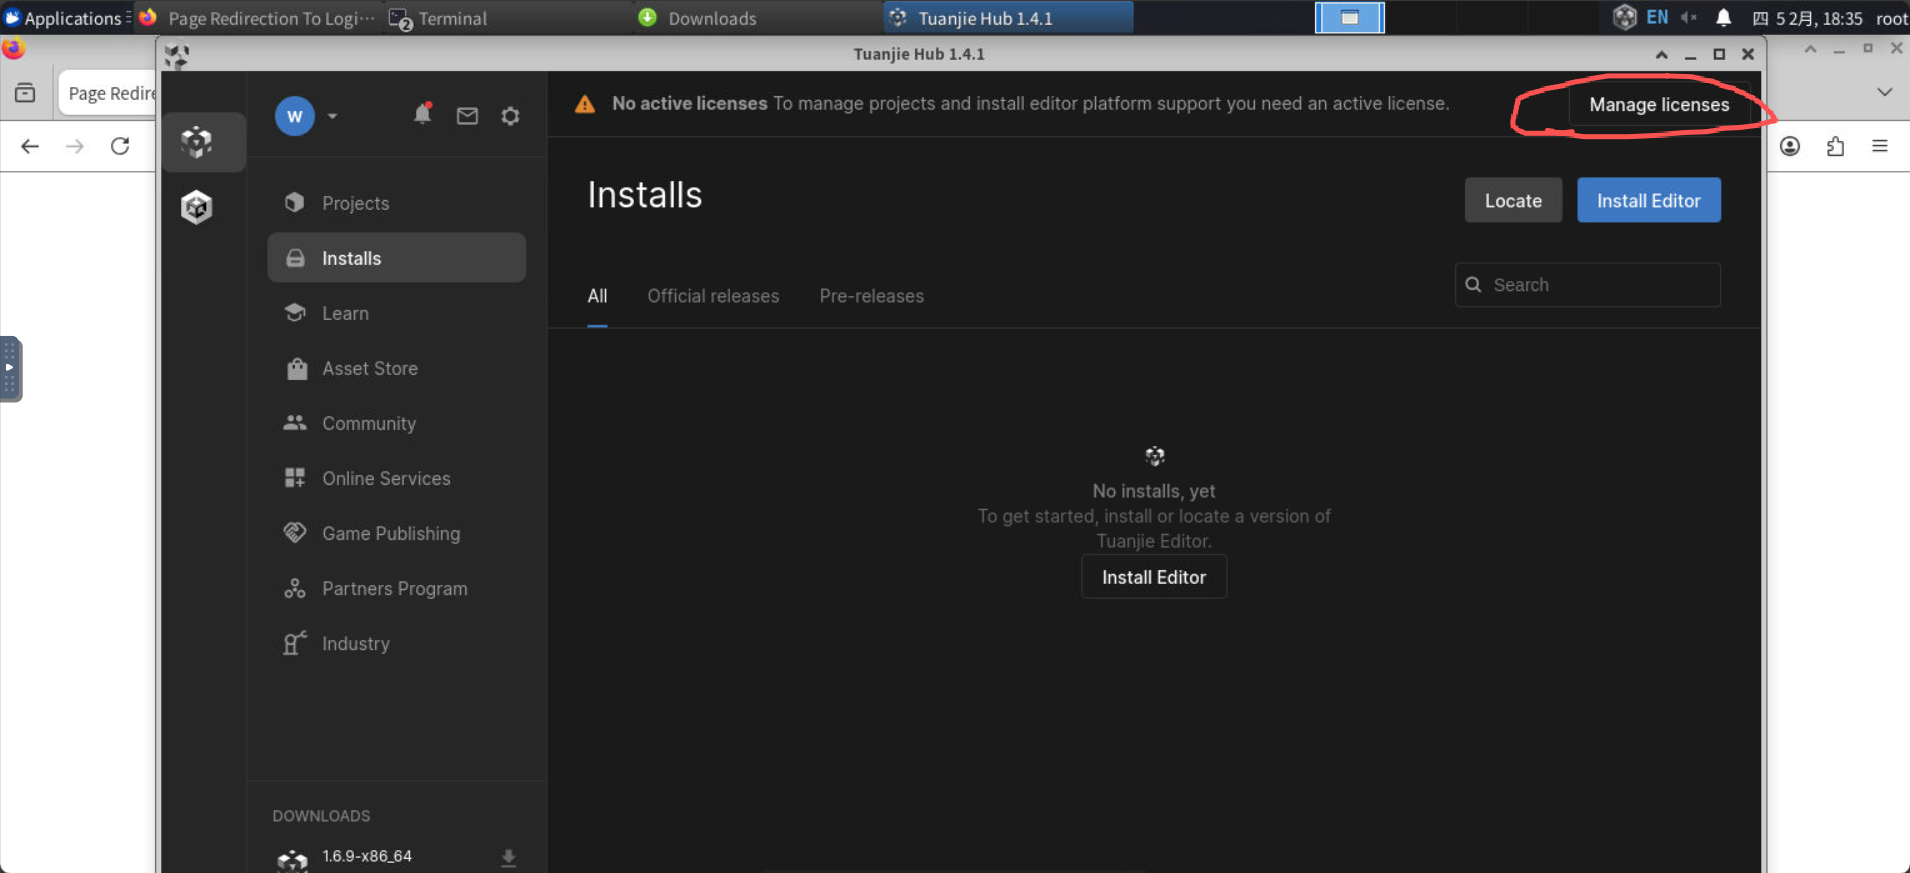Viewport: 1910px width, 873px height.
Task: Open Game Publishing entry
Action: (397, 533)
